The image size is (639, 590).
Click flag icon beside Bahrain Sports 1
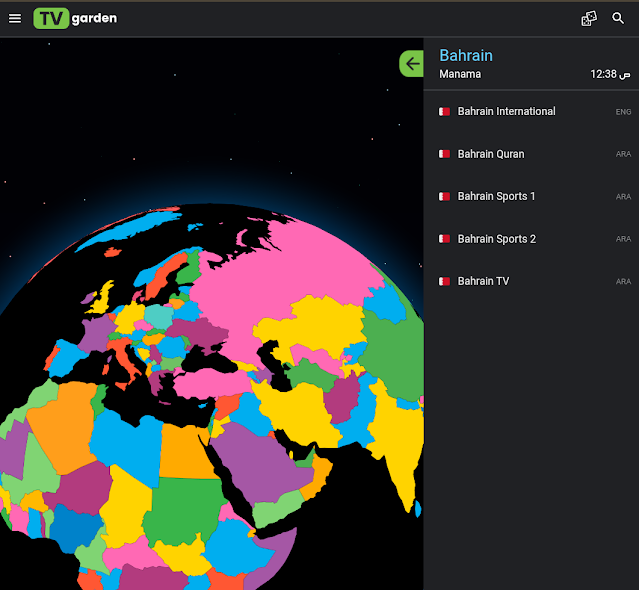444,196
